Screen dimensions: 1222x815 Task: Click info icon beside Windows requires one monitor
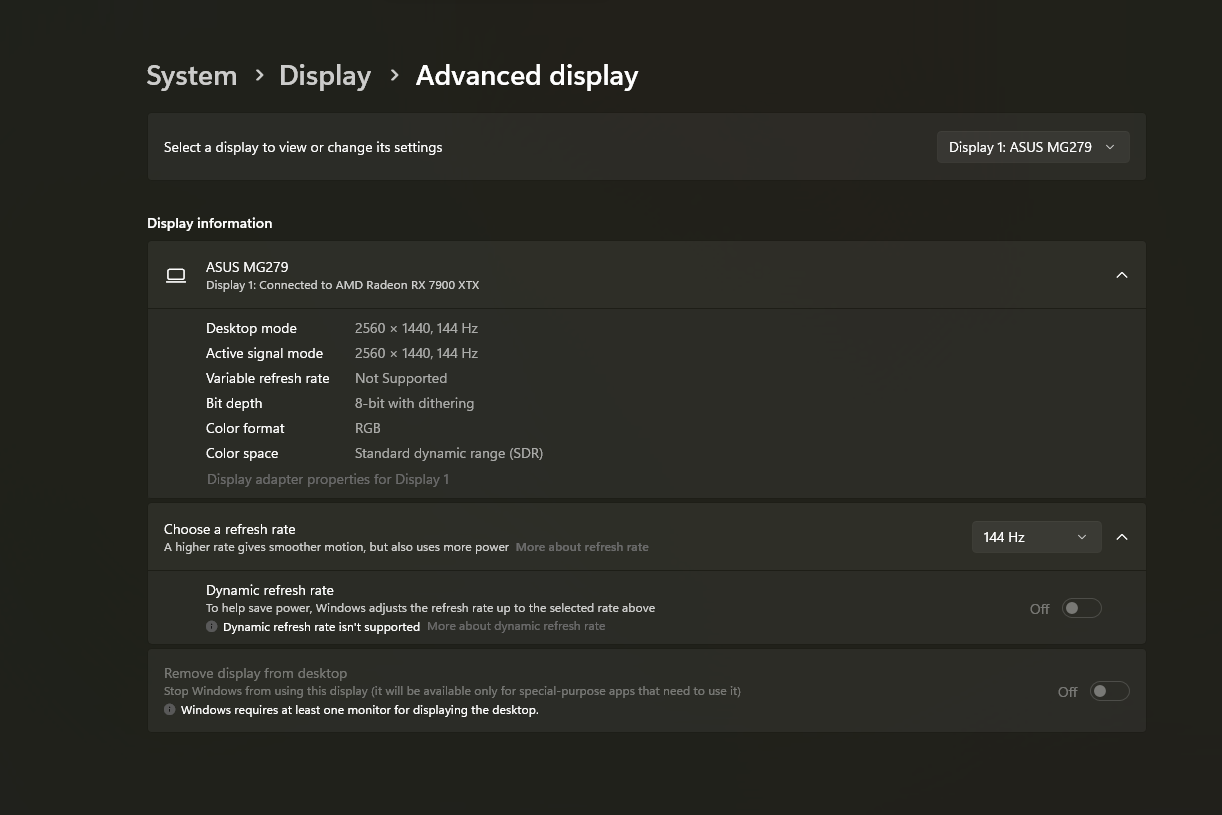(170, 710)
